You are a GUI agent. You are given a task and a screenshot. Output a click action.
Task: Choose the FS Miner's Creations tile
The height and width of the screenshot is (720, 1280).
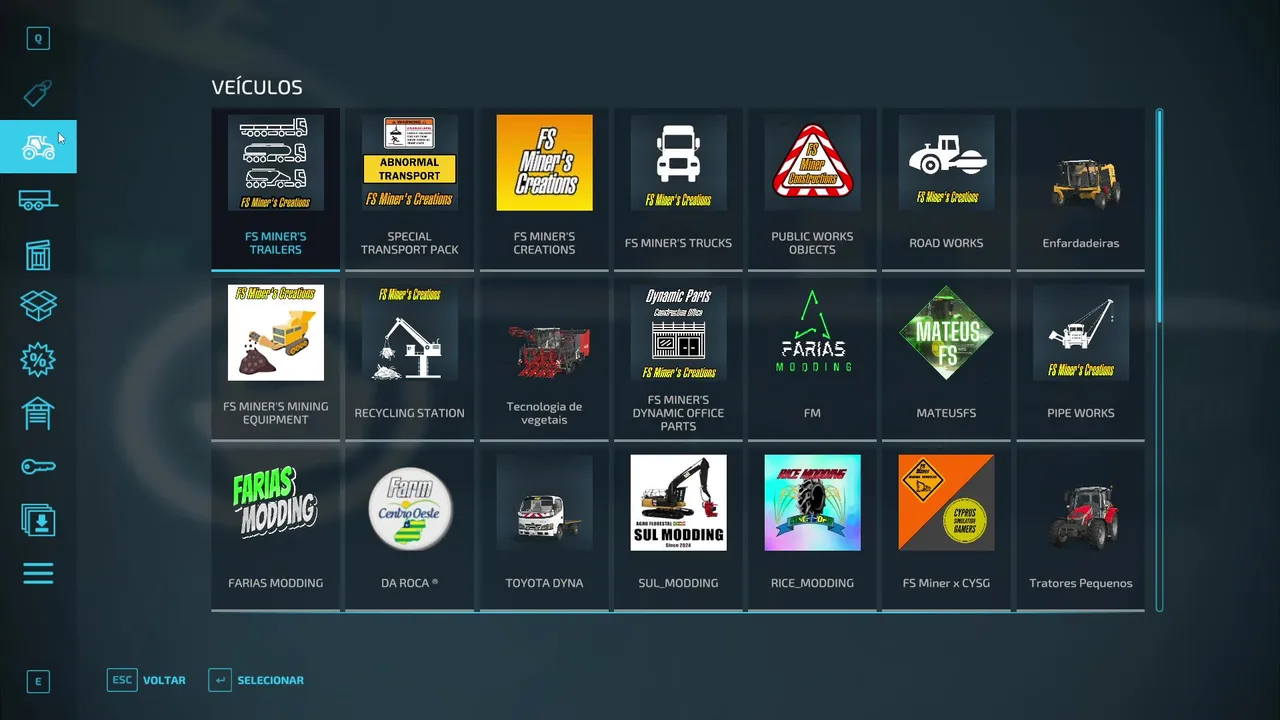pos(544,189)
